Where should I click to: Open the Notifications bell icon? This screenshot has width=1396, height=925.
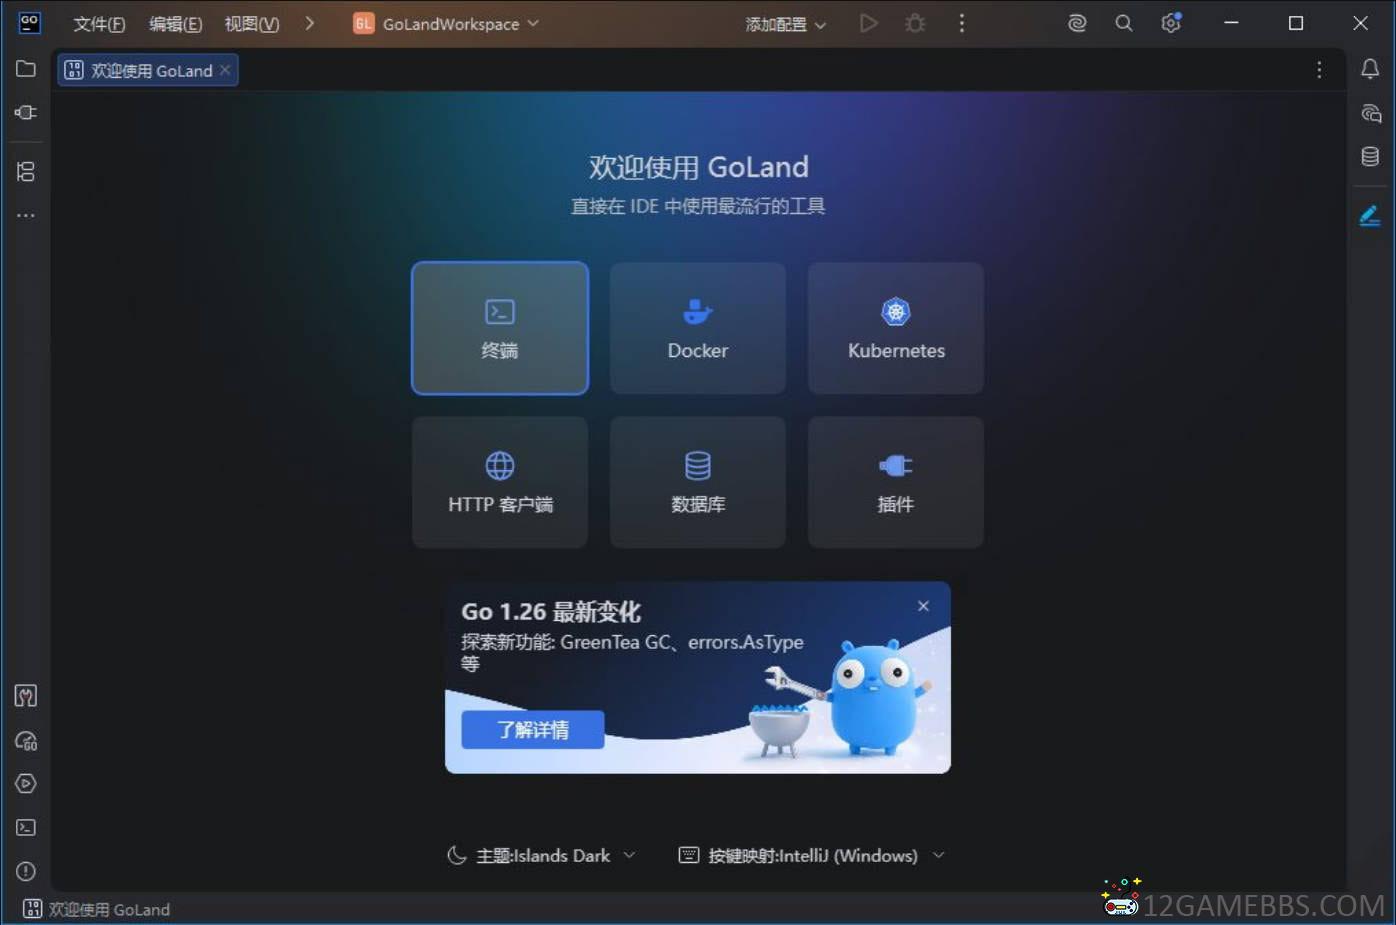pos(1370,69)
